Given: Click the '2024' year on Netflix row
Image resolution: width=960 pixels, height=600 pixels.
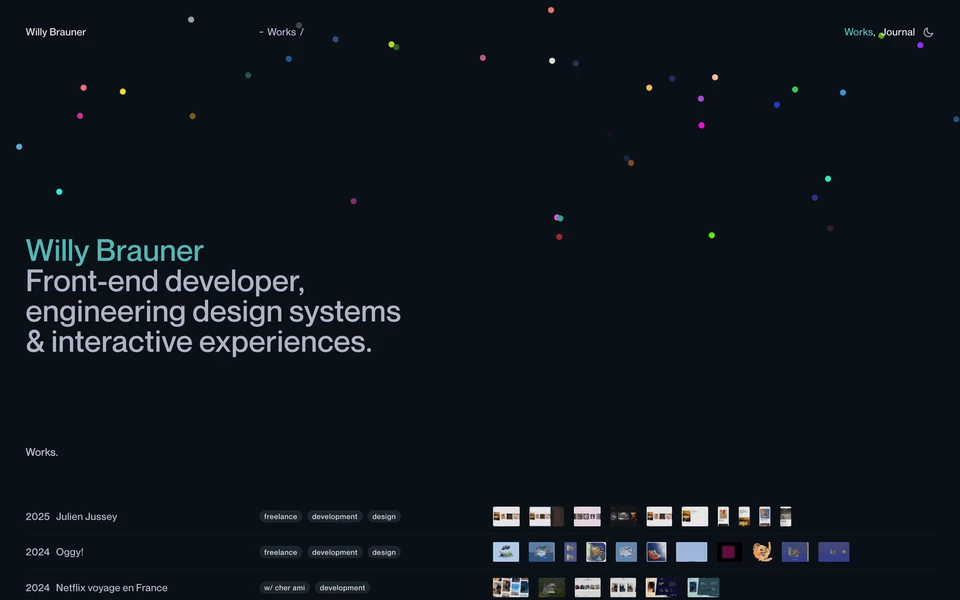Looking at the screenshot, I should [37, 588].
